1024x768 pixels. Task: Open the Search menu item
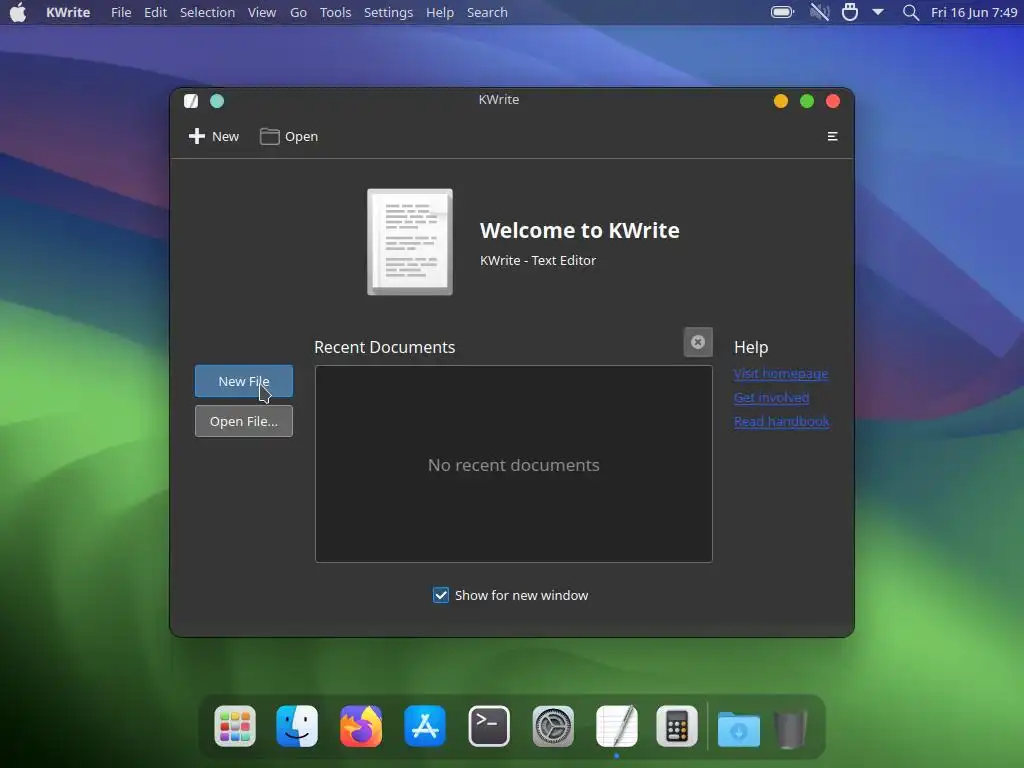click(487, 12)
